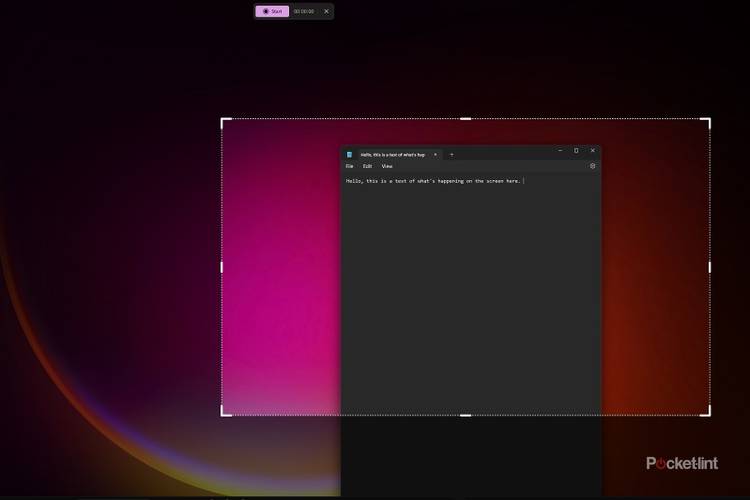Click the top-left corner selection handle

point(222,119)
